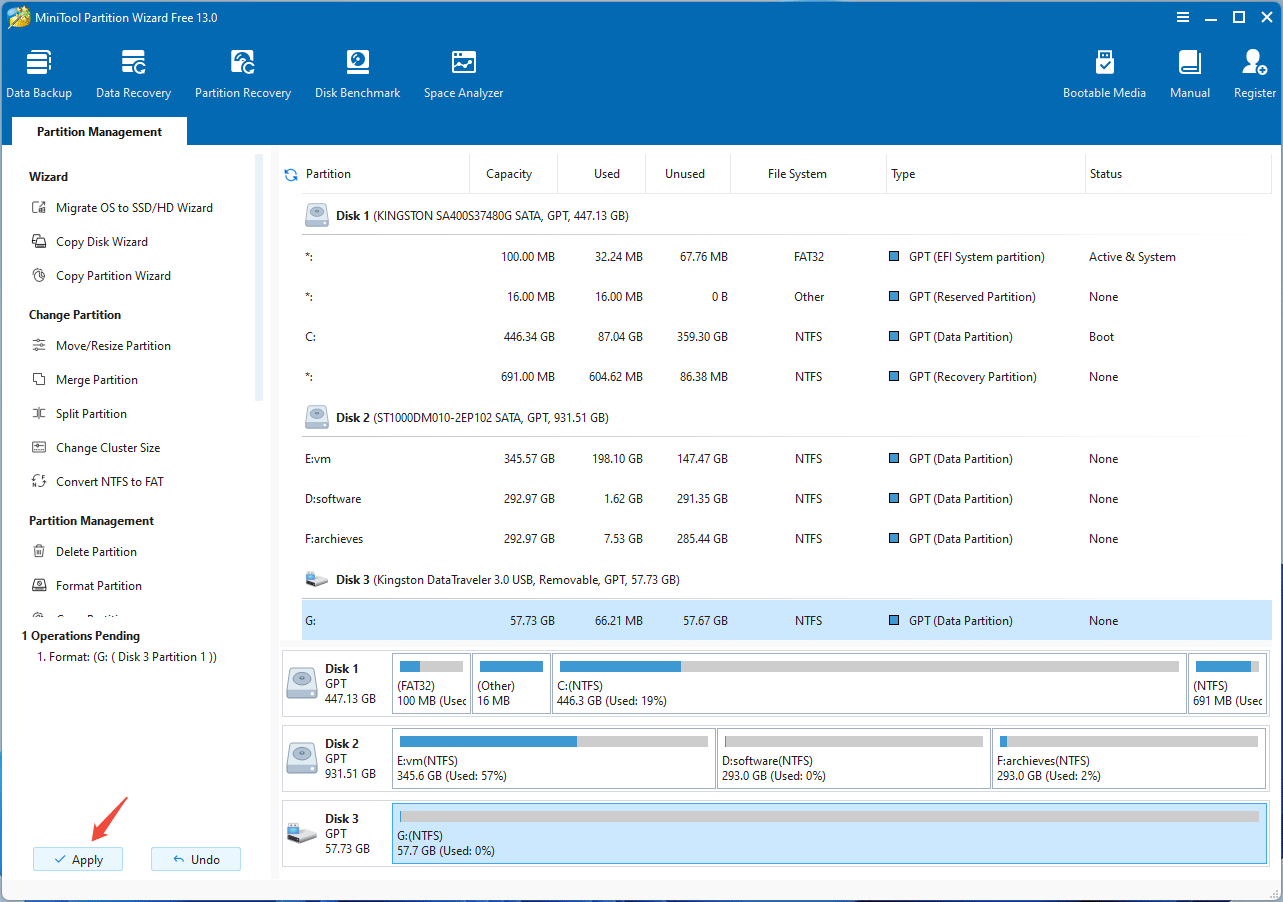Select the Partition Management tab
Viewport: 1283px width, 902px height.
(98, 131)
